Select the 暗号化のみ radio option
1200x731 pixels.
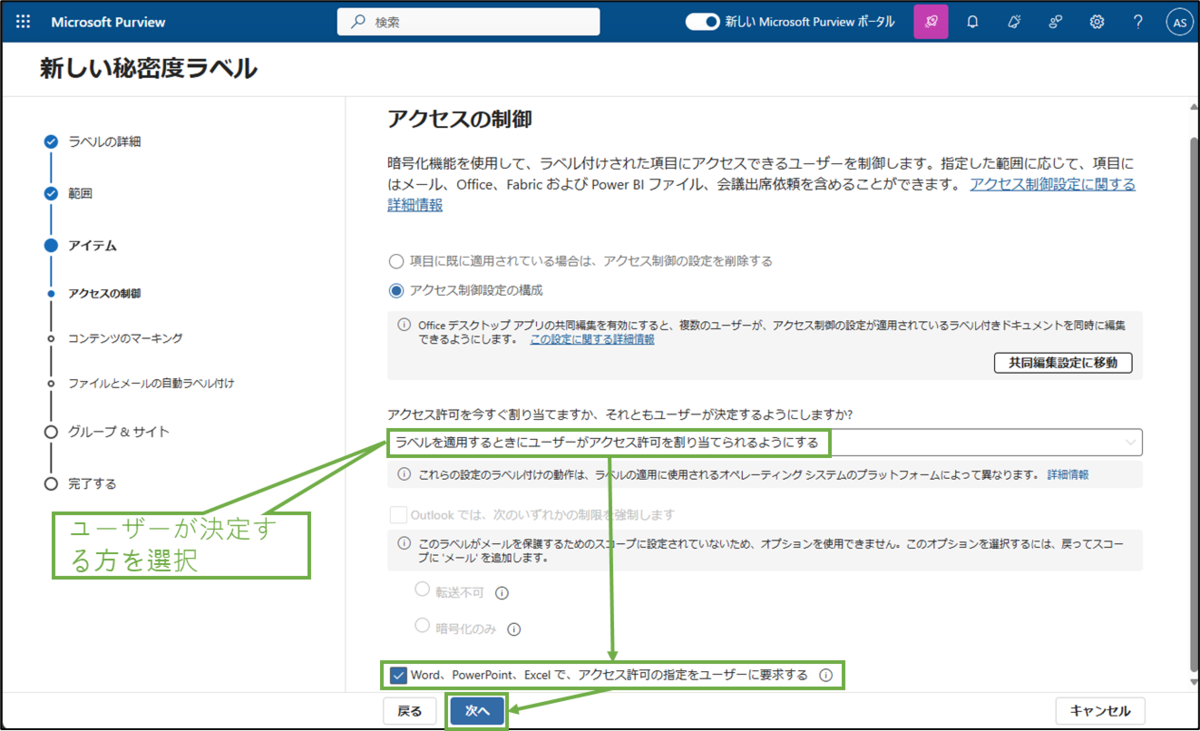click(x=422, y=626)
